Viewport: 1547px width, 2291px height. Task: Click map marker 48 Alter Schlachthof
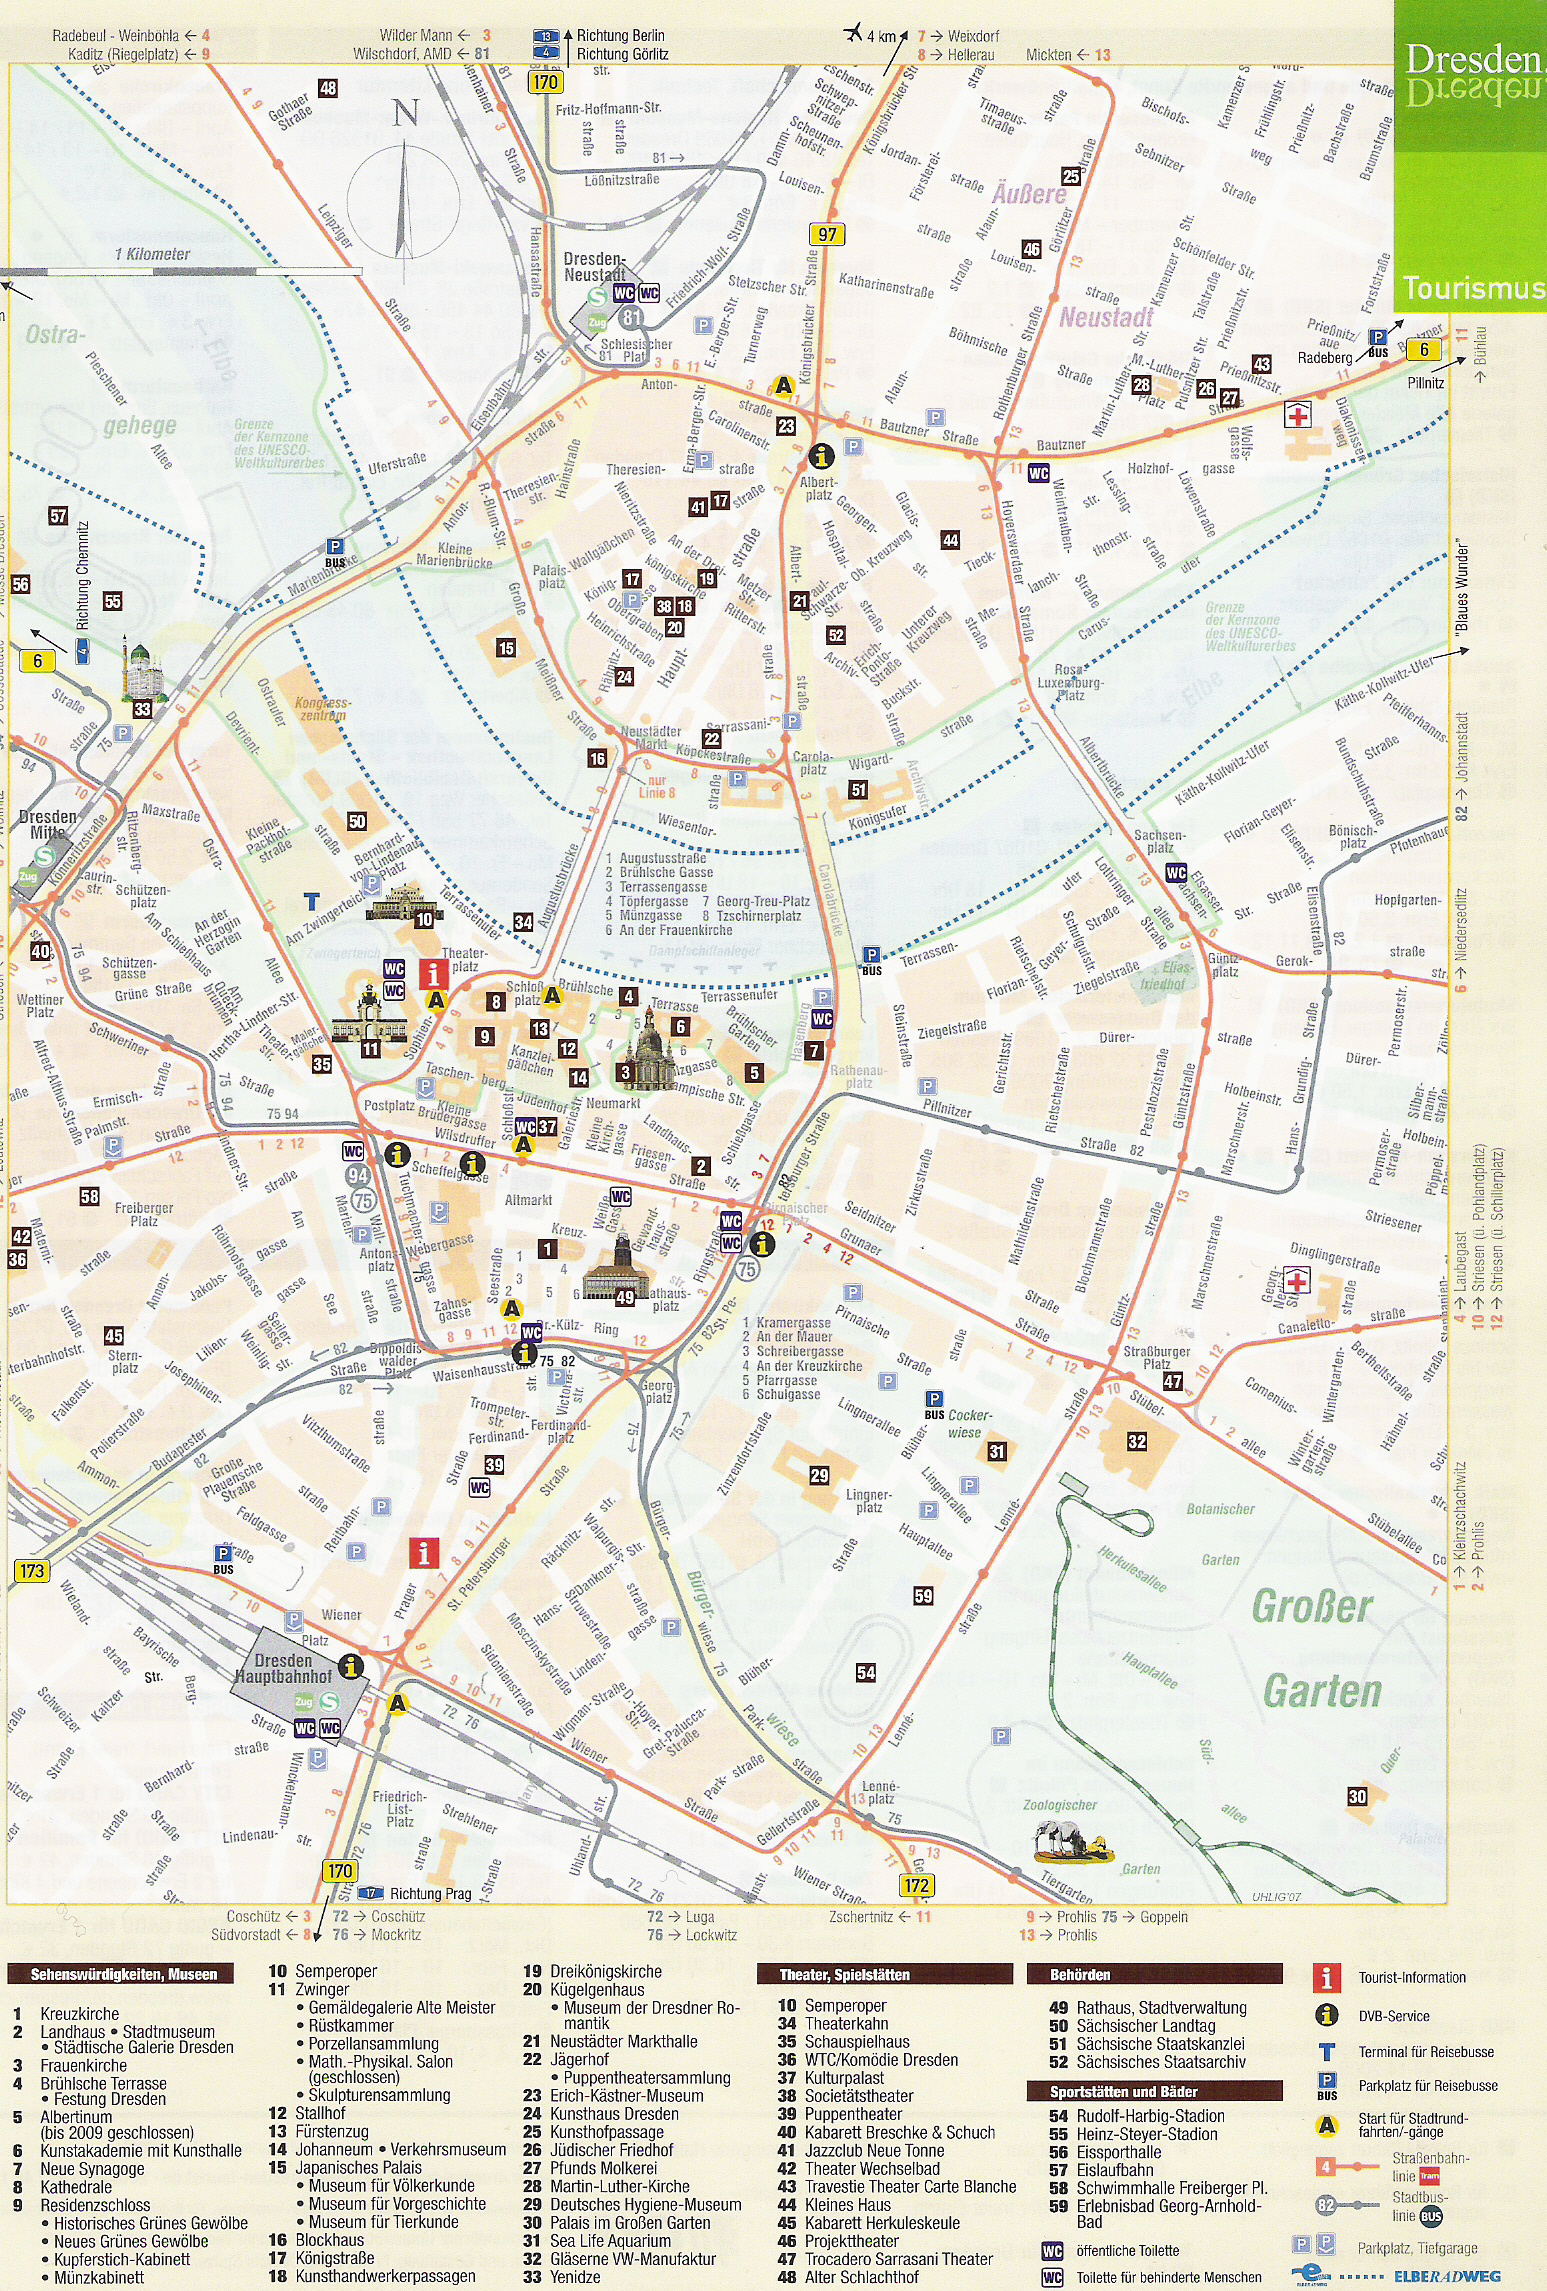point(328,88)
